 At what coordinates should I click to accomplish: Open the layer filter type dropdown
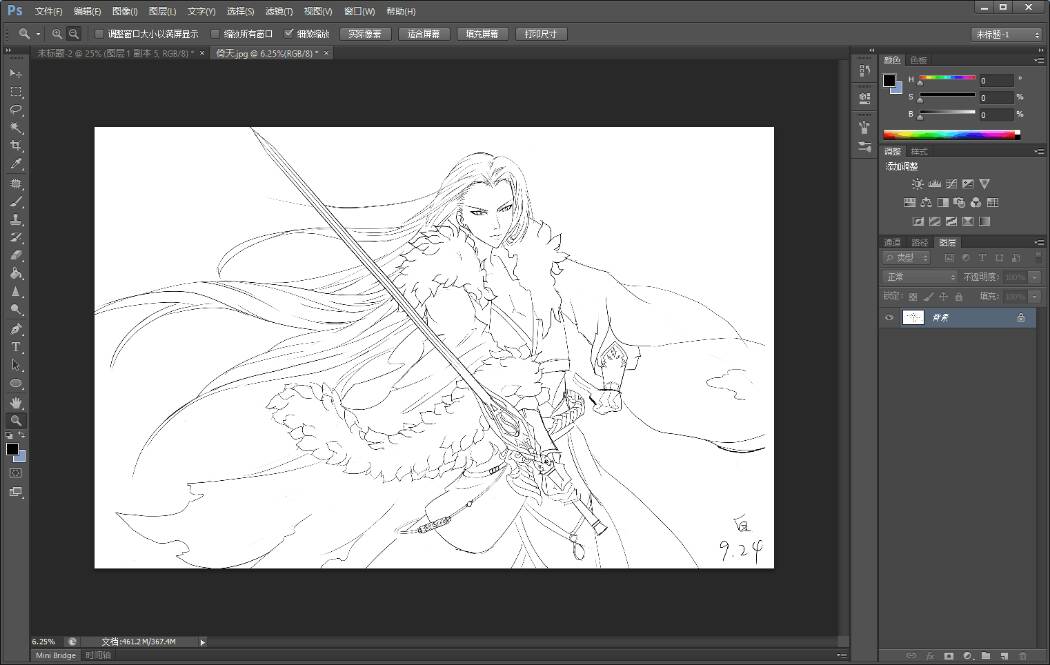click(x=906, y=258)
